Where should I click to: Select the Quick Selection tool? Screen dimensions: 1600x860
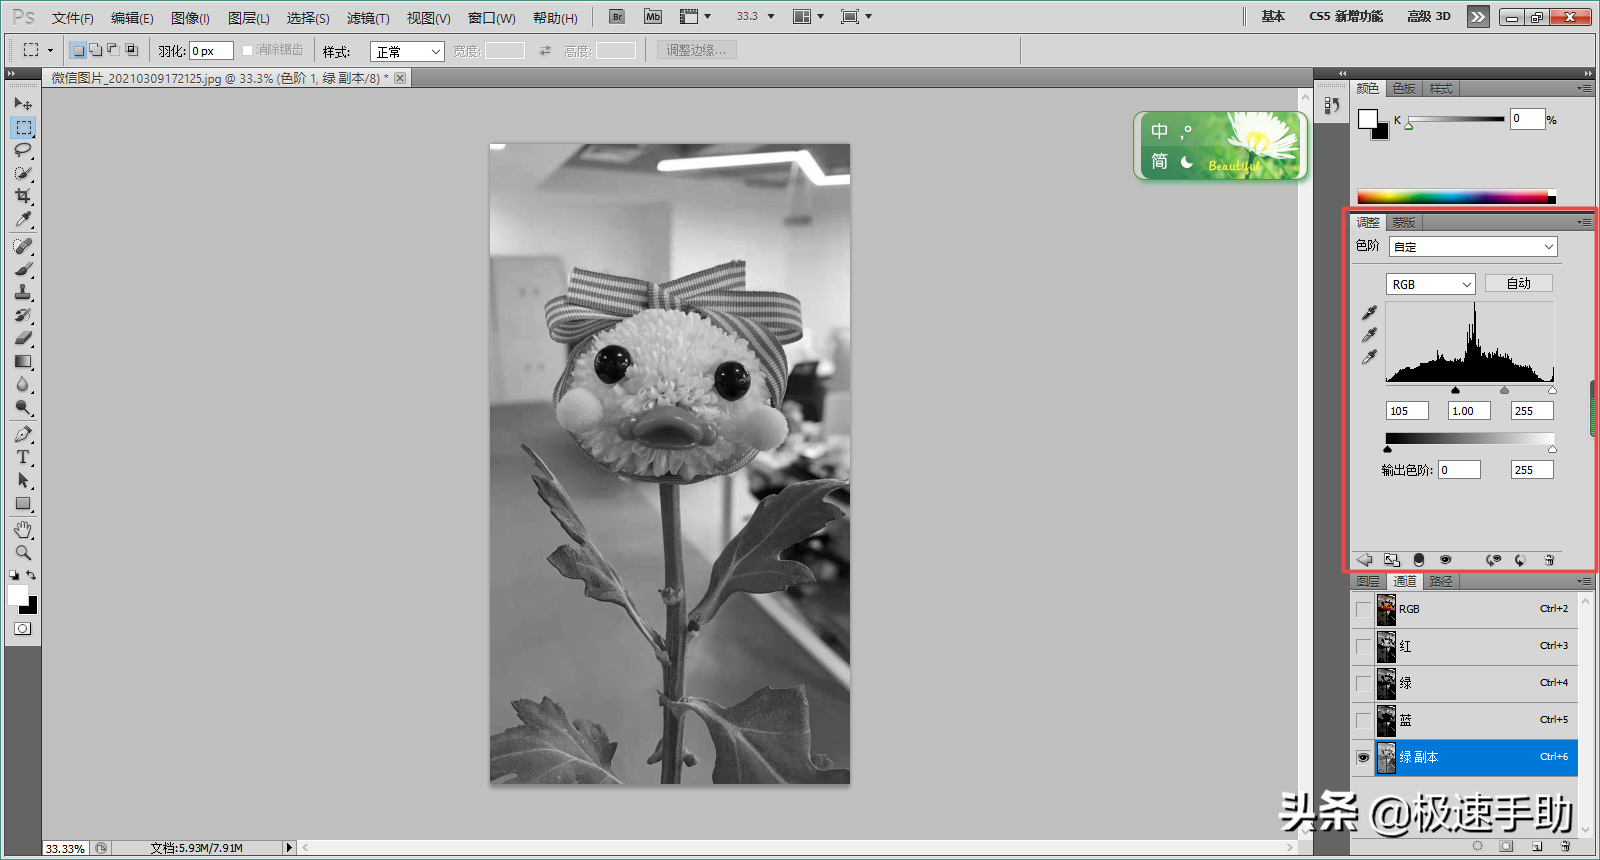click(x=23, y=173)
